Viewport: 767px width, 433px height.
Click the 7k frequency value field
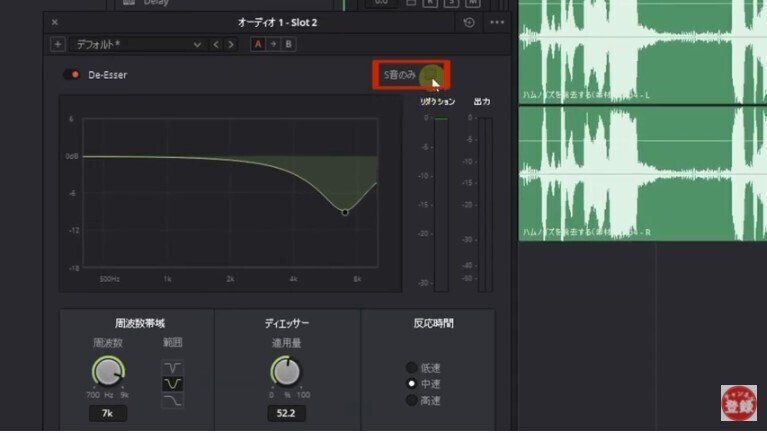click(x=108, y=413)
